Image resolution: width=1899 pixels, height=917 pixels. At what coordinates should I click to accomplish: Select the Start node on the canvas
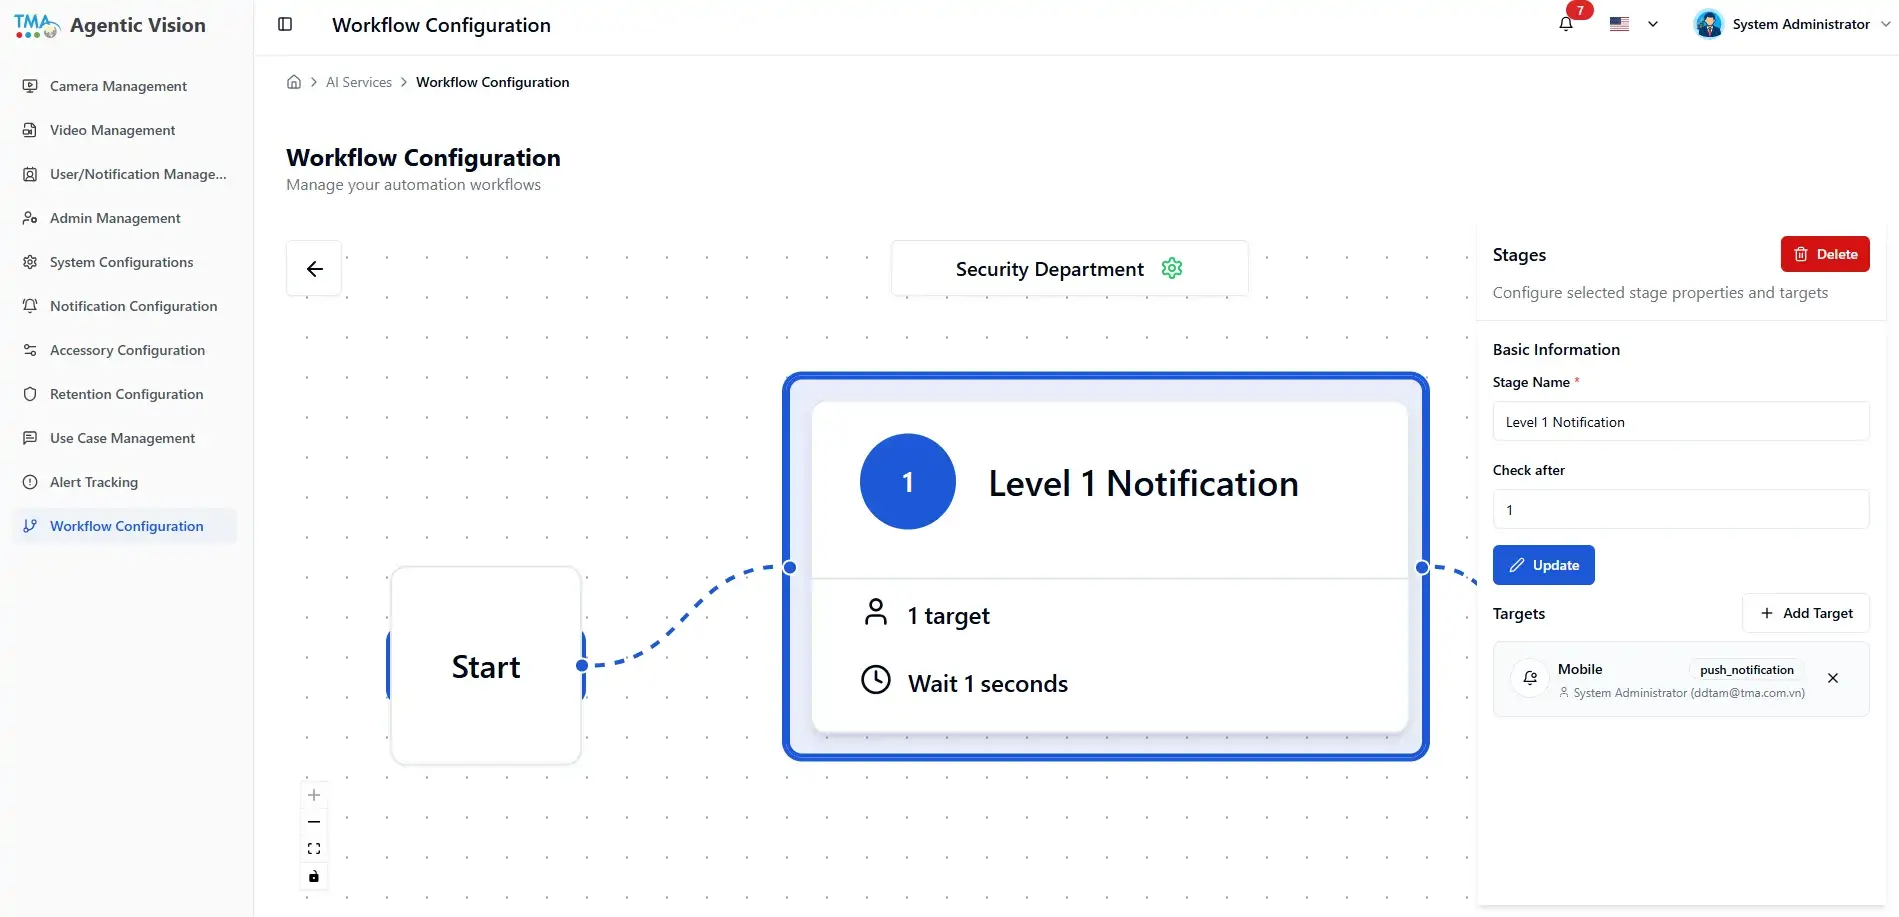(x=486, y=666)
